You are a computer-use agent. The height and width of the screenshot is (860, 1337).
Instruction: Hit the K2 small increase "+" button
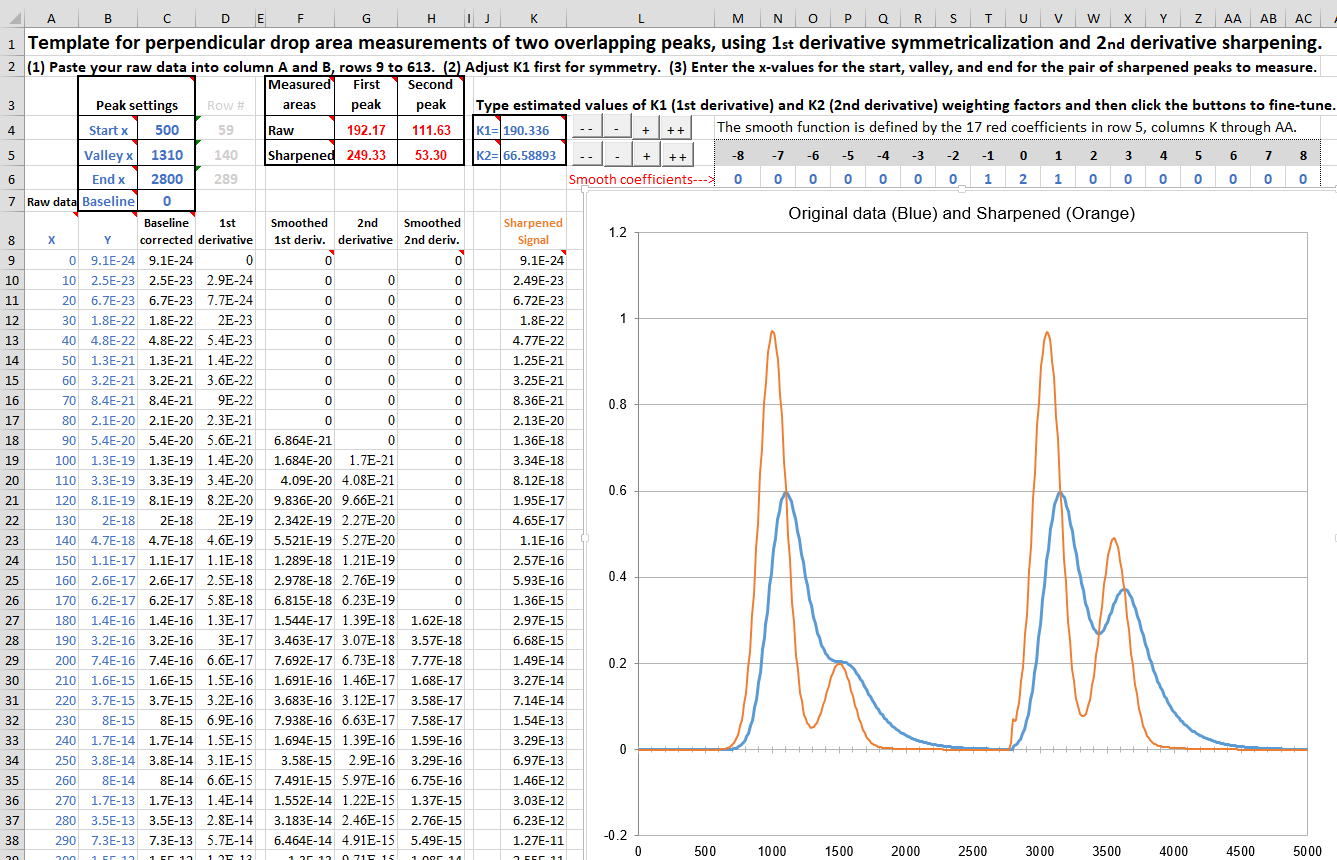point(647,155)
